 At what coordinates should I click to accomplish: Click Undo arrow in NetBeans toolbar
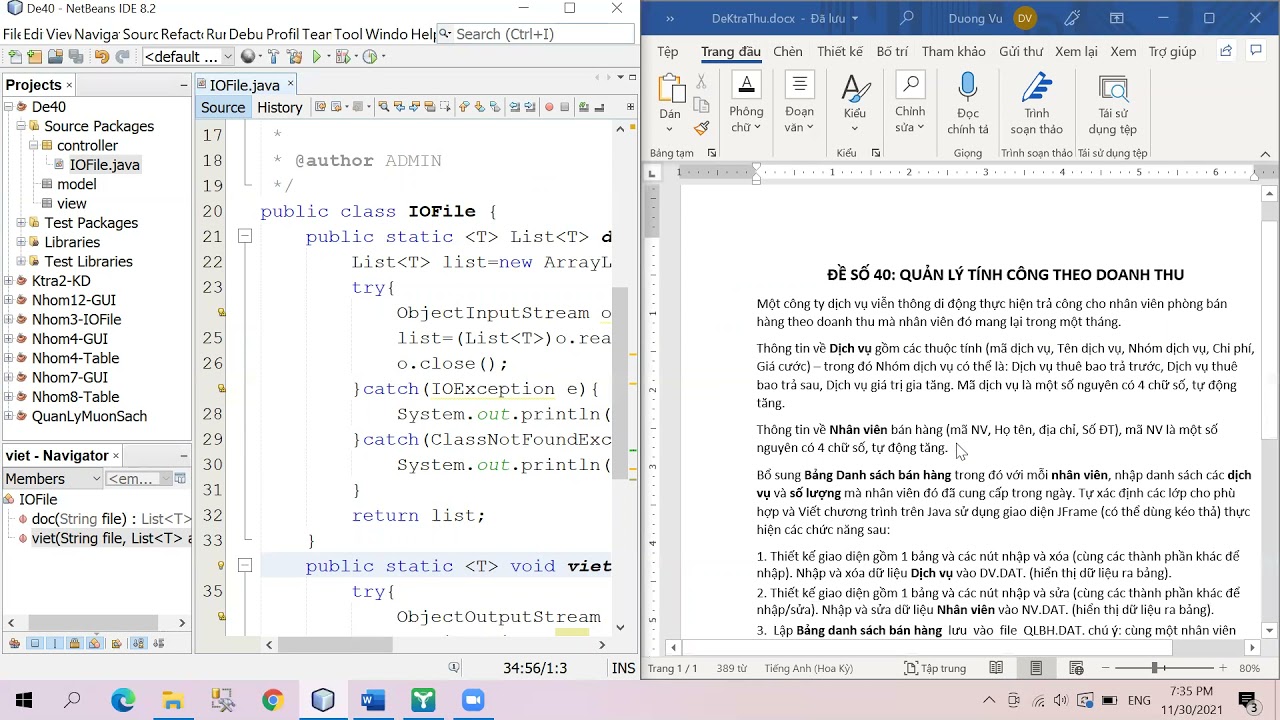[x=101, y=57]
